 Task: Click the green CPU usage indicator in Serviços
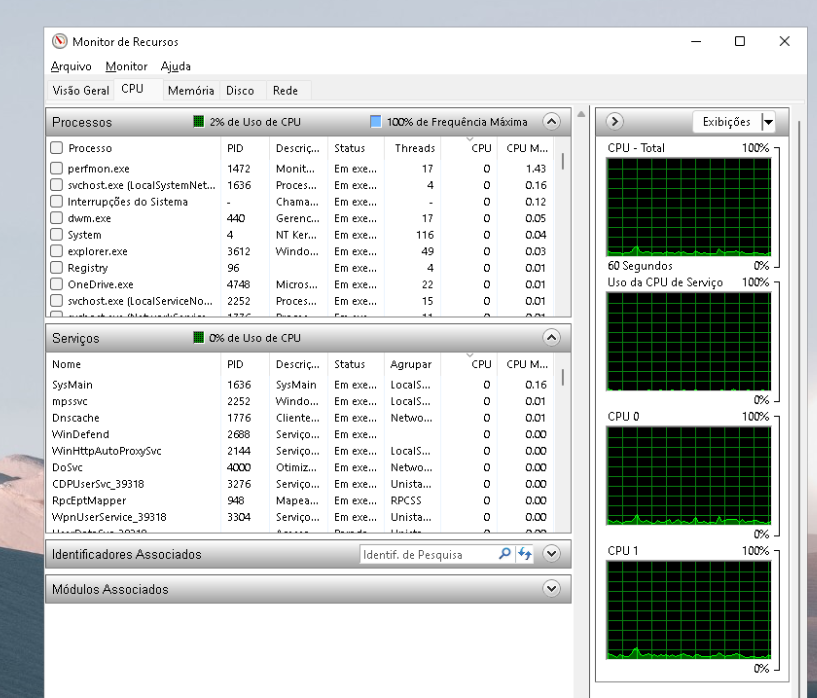[x=200, y=338]
